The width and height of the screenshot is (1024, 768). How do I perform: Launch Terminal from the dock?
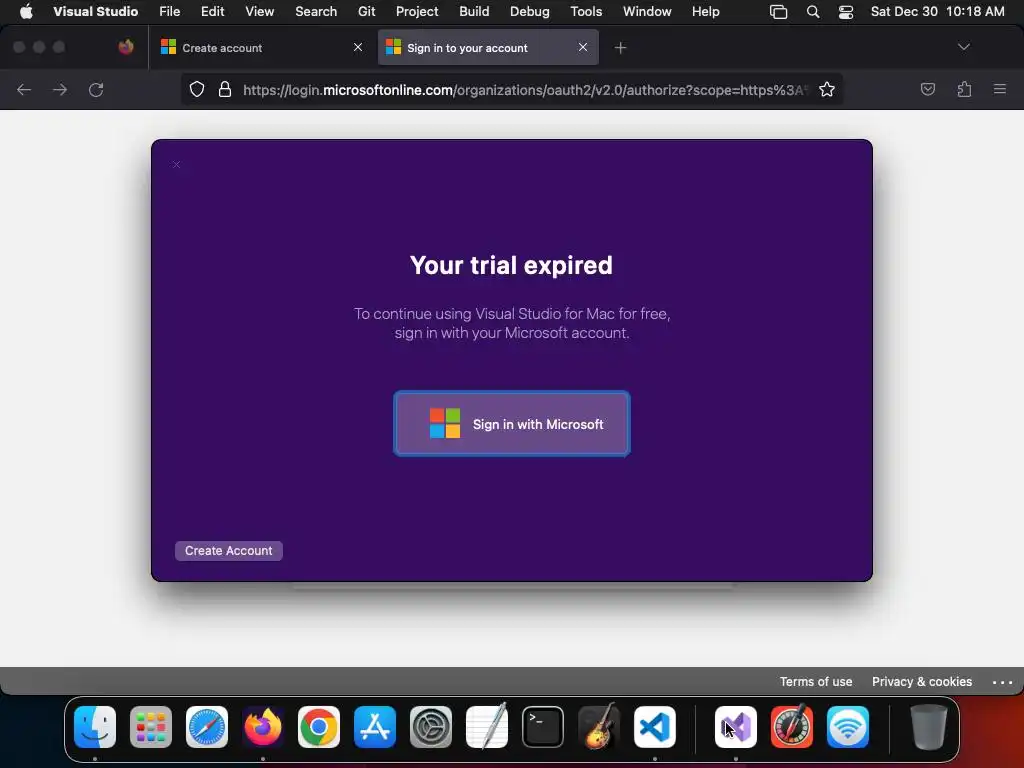click(x=543, y=727)
